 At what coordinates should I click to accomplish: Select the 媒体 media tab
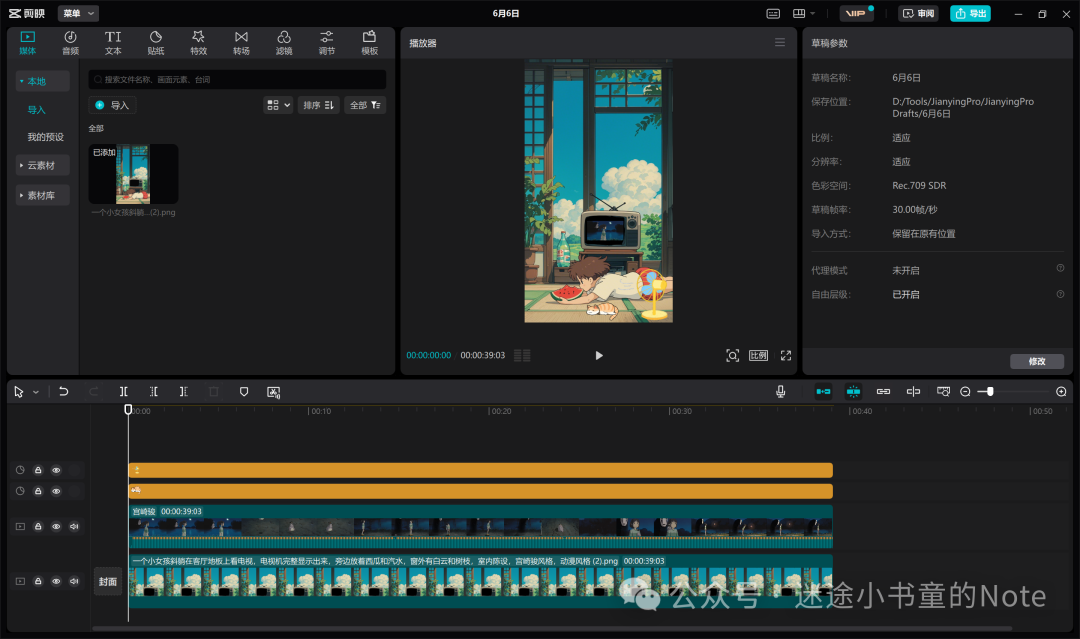click(28, 42)
